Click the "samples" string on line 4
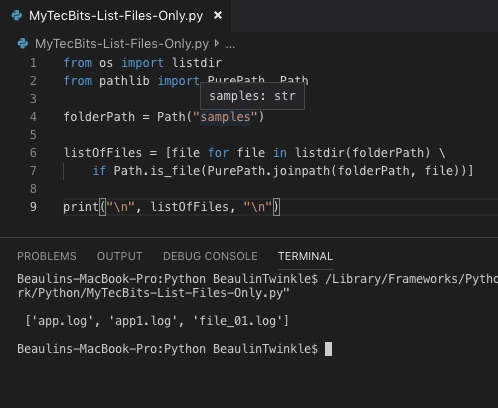Screen dimensions: 498x408 225,117
